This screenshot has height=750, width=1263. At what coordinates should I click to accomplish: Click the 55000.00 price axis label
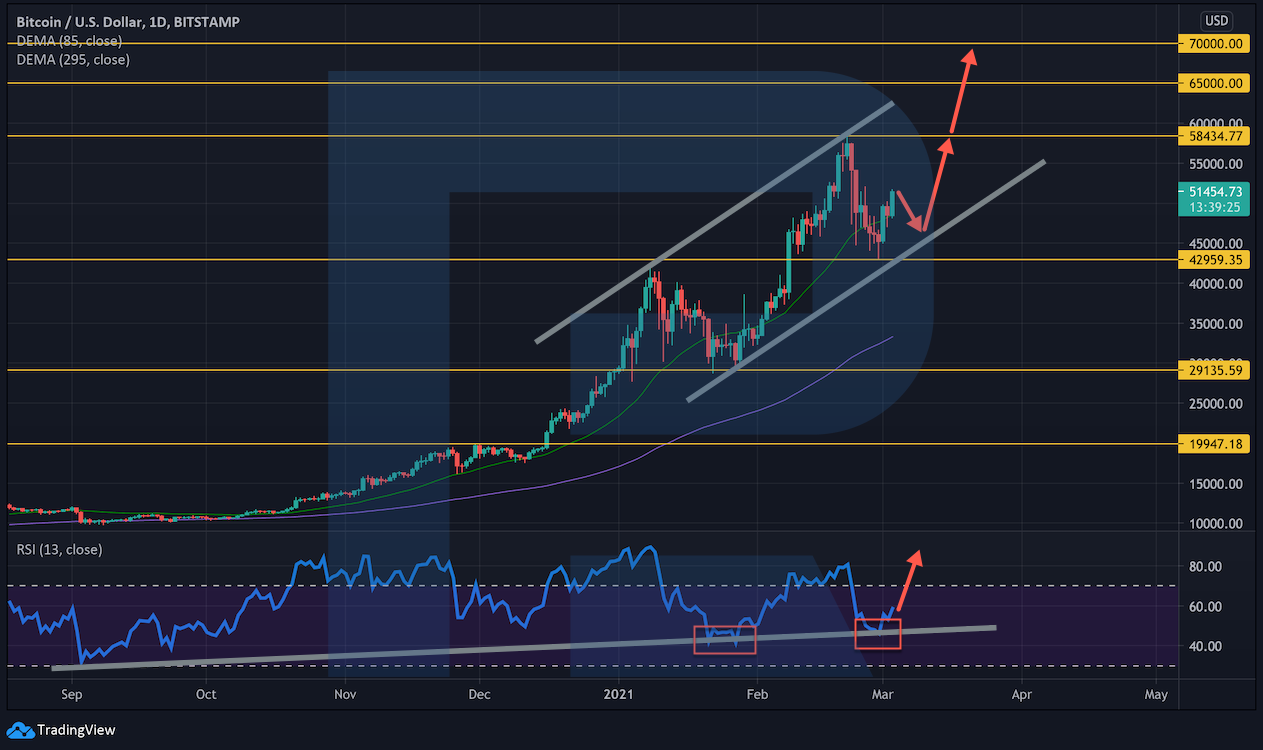click(1214, 164)
